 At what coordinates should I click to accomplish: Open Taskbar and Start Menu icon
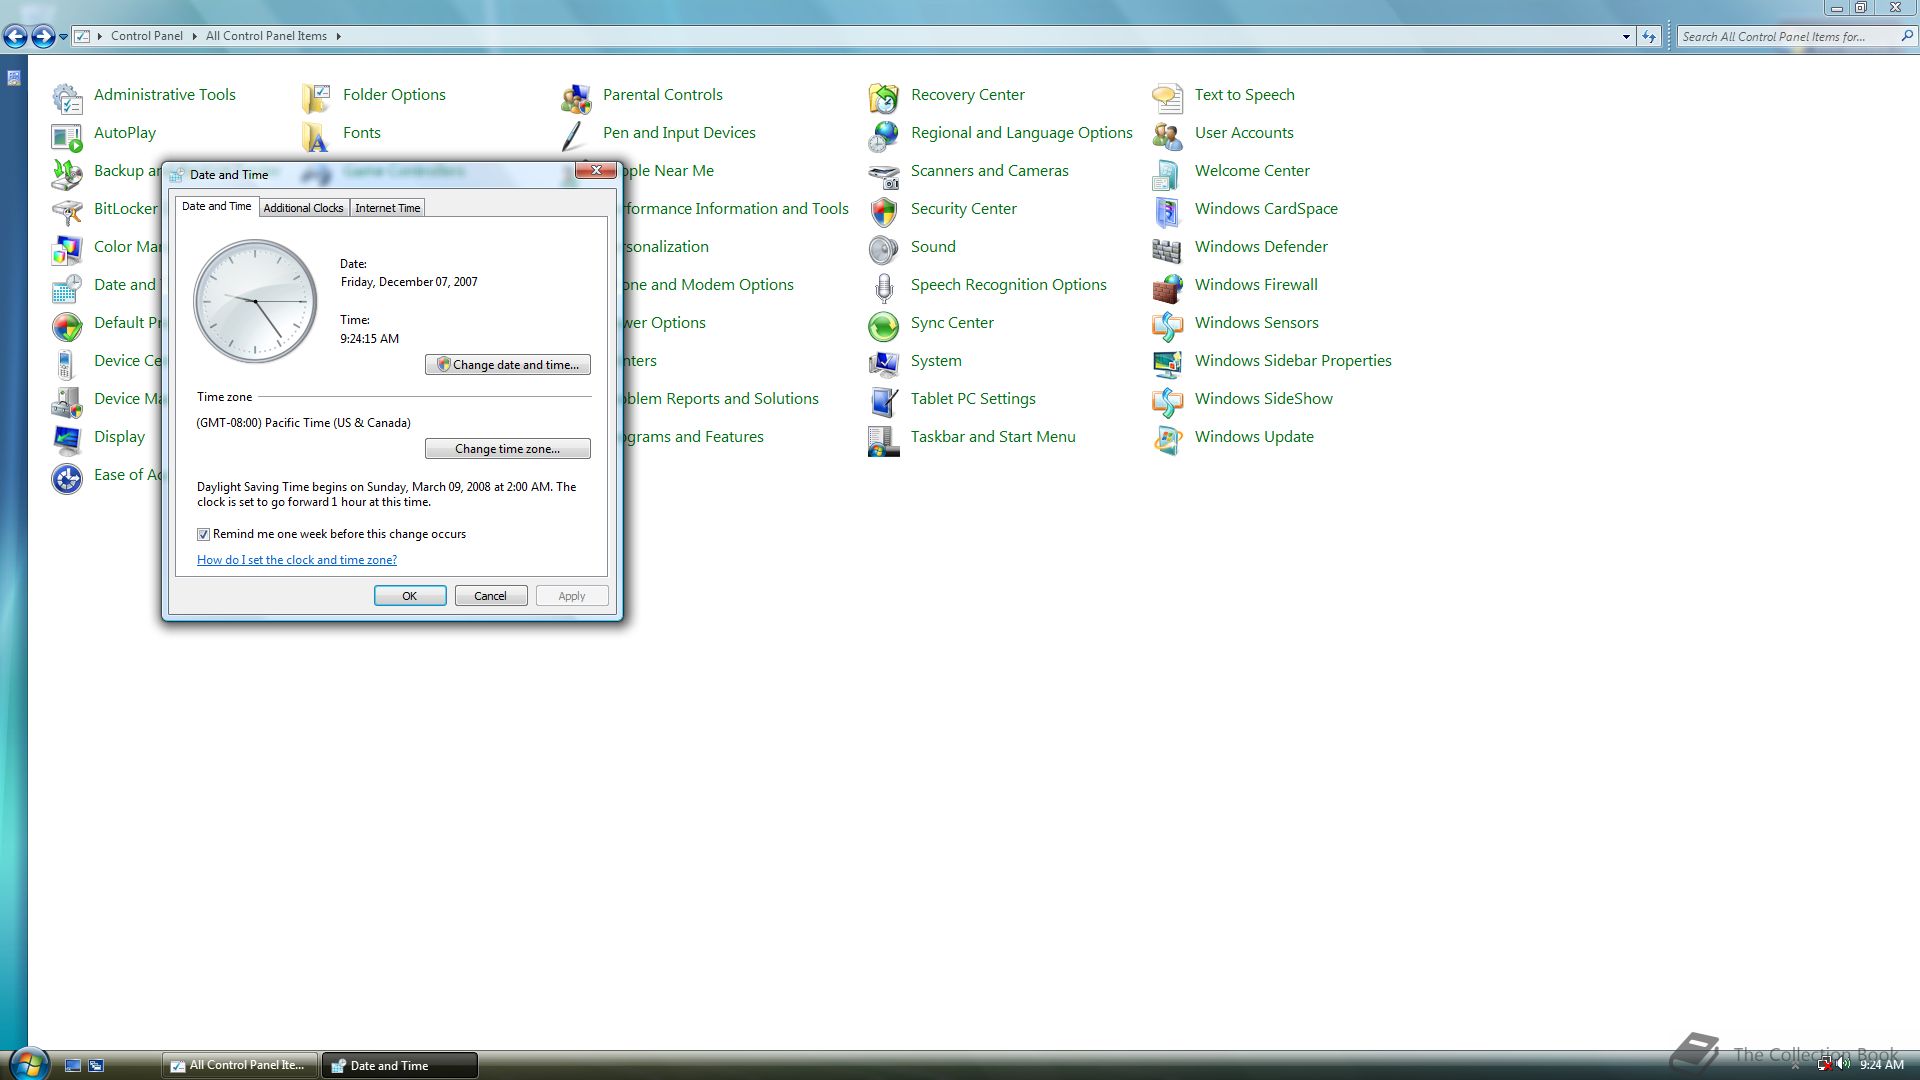(884, 440)
